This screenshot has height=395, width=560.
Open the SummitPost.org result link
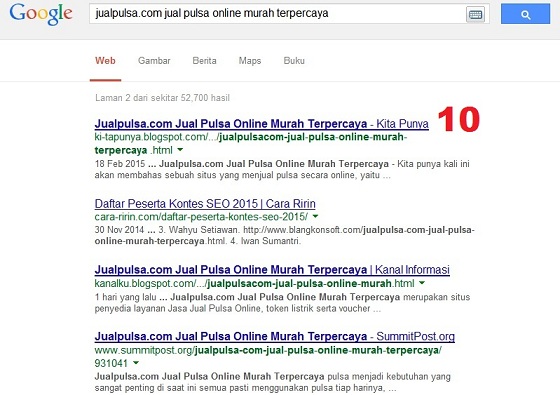coord(275,336)
